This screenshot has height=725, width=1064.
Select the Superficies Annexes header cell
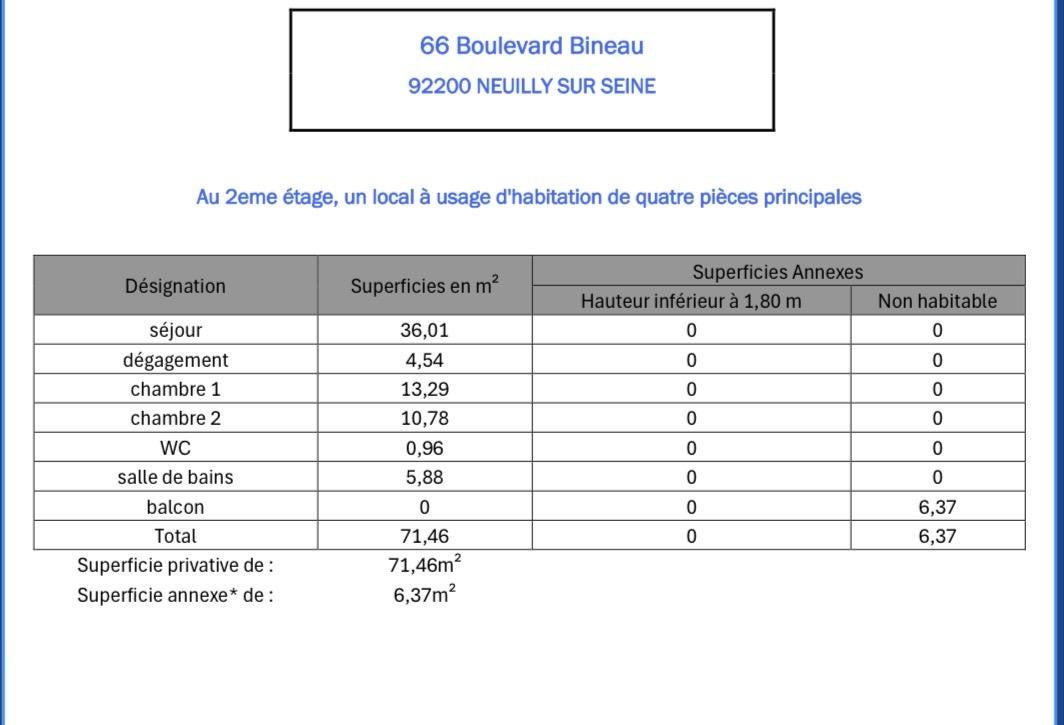(x=778, y=272)
